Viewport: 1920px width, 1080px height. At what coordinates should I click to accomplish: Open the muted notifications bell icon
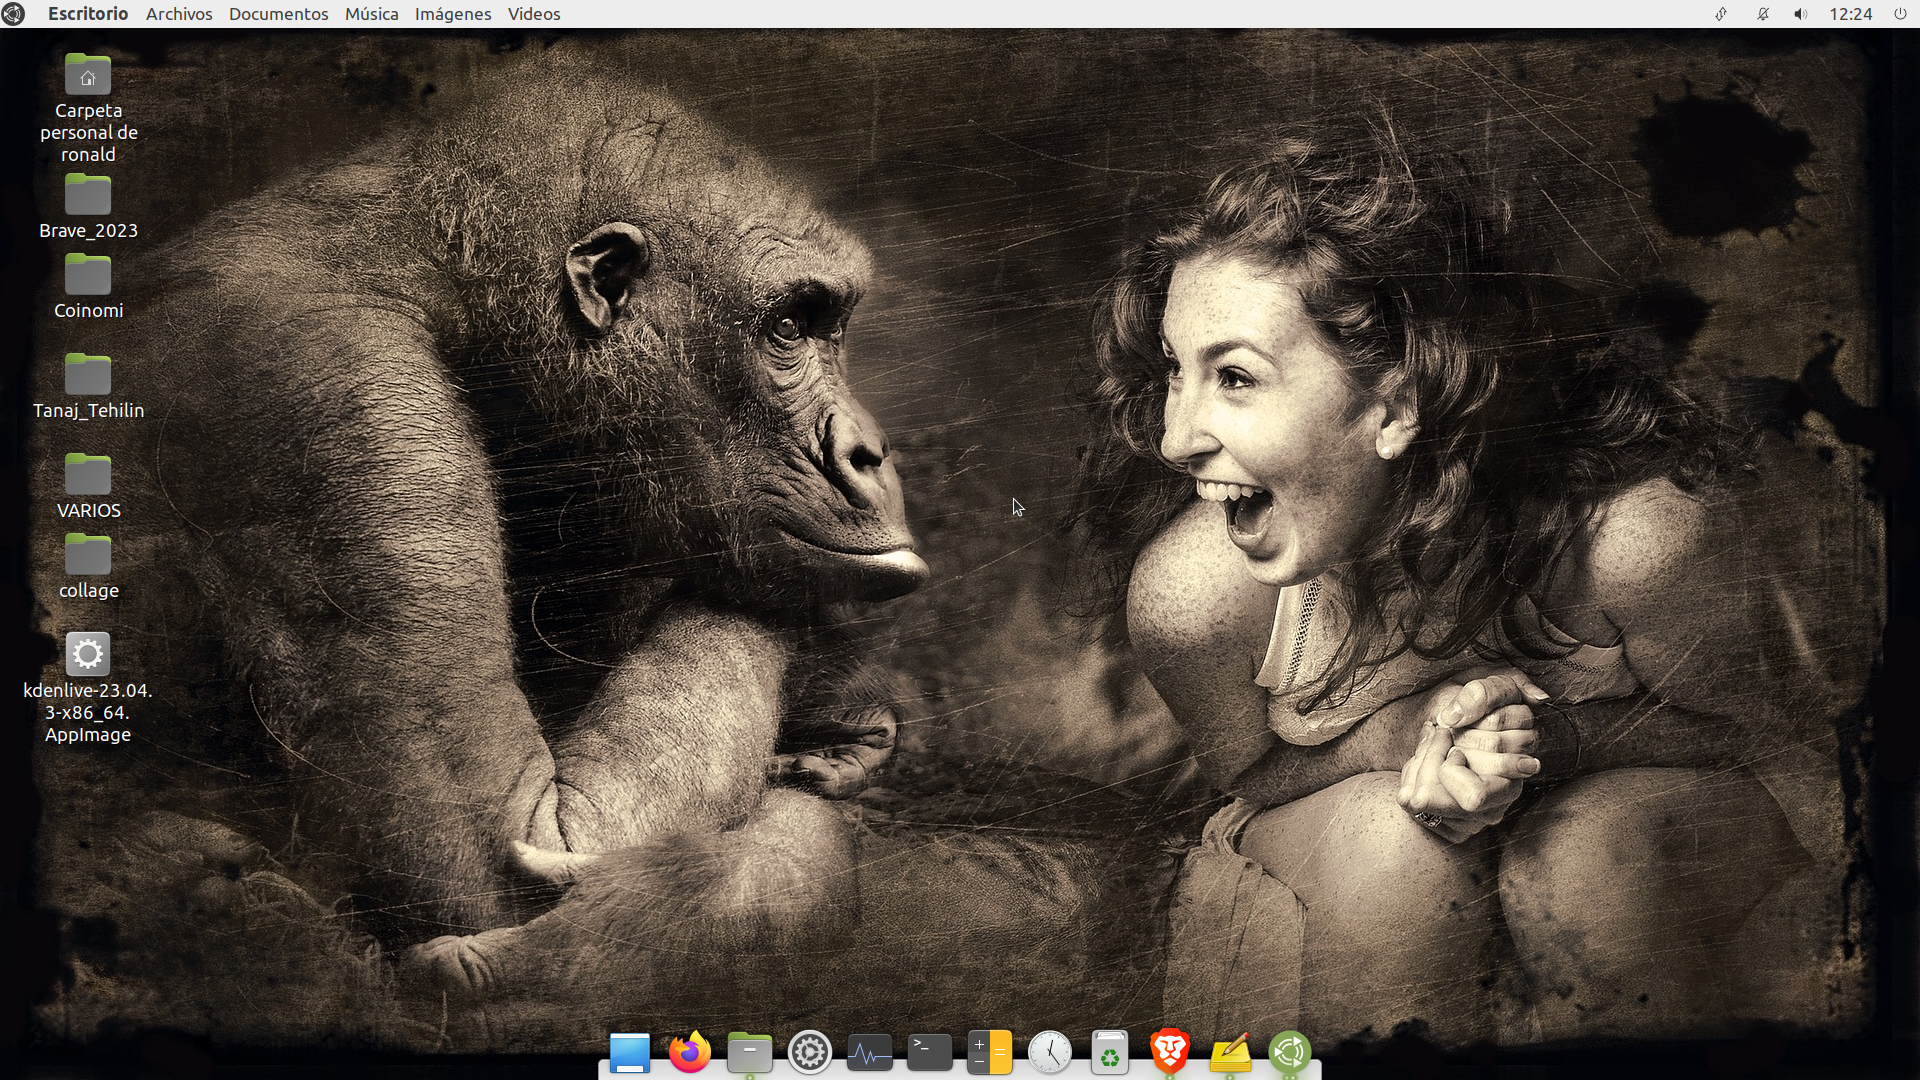1763,14
